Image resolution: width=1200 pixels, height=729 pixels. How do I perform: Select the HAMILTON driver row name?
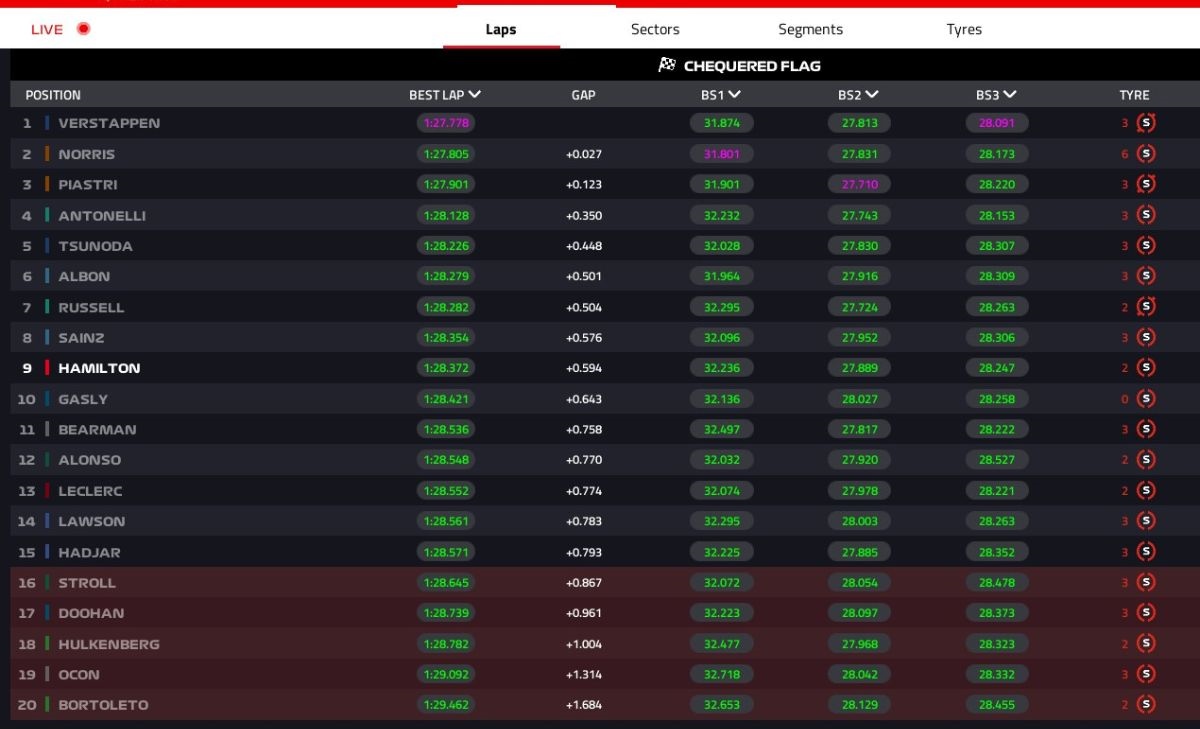pos(99,368)
